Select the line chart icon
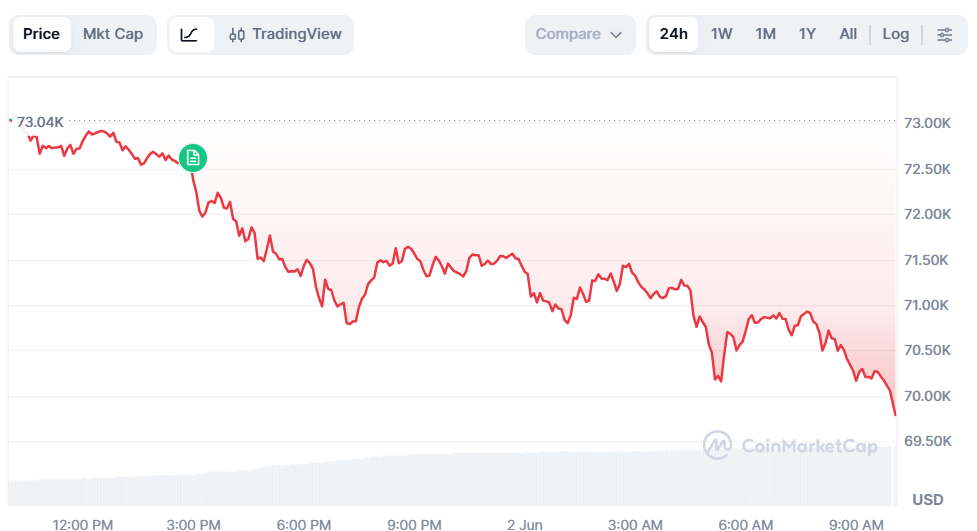Viewport: 977px width, 531px height. pos(189,34)
